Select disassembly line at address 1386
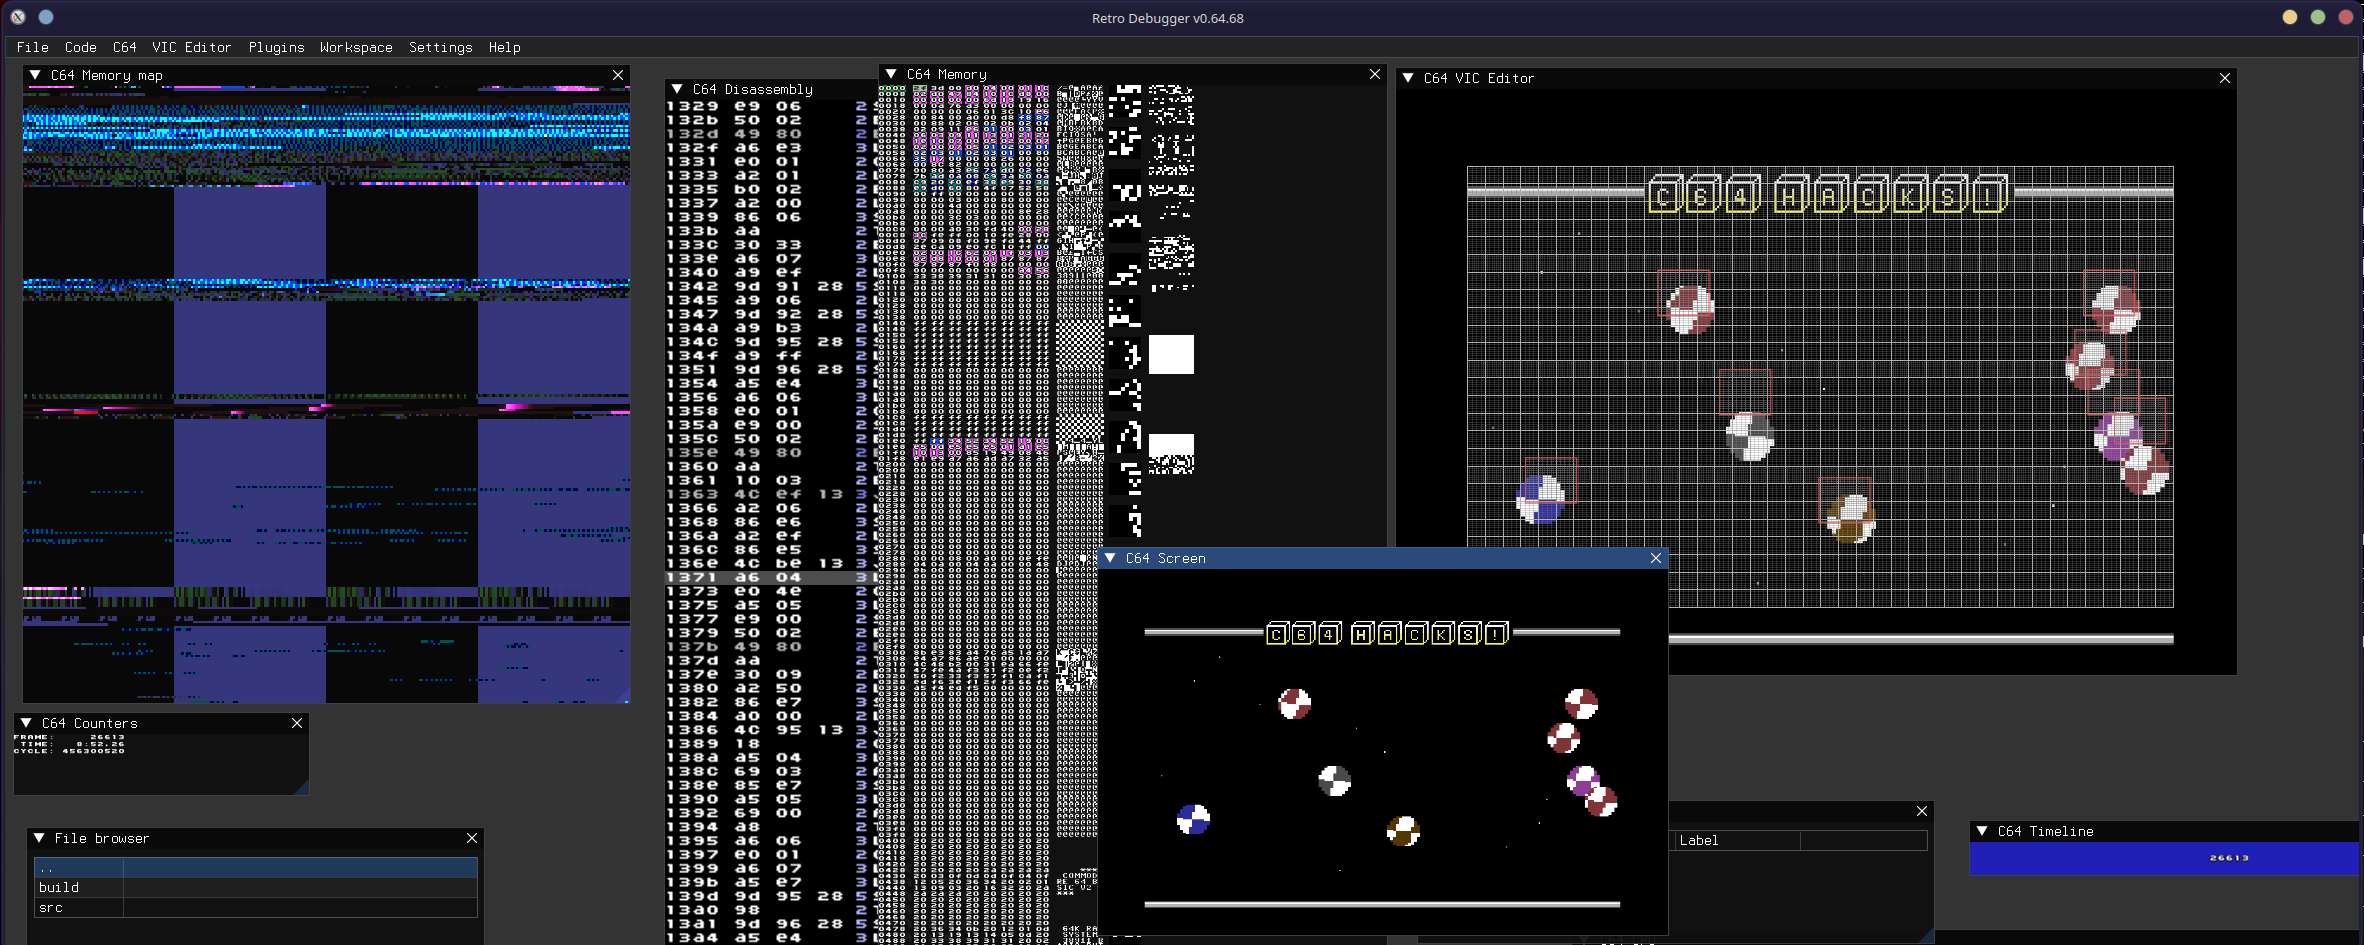Image resolution: width=2364 pixels, height=945 pixels. point(770,730)
